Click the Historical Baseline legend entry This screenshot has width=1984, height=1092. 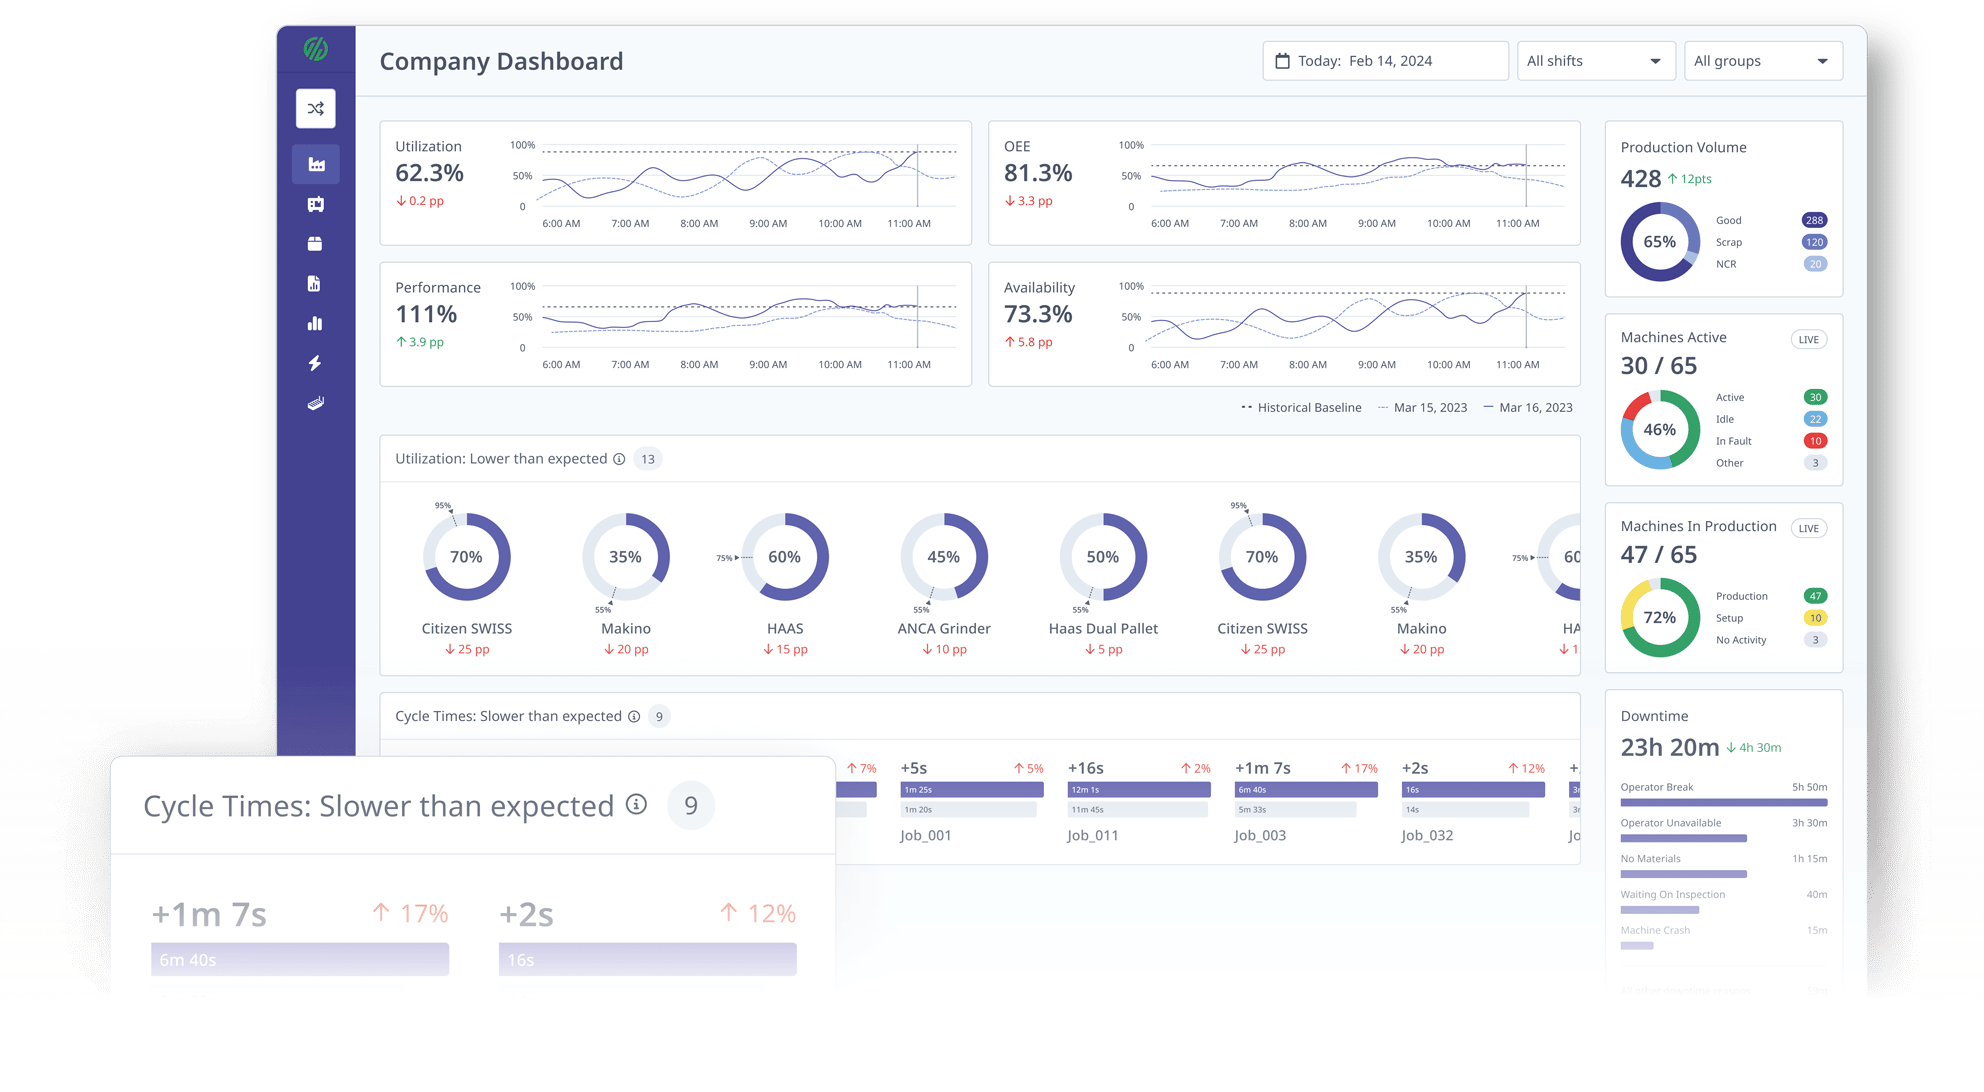pos(1301,407)
